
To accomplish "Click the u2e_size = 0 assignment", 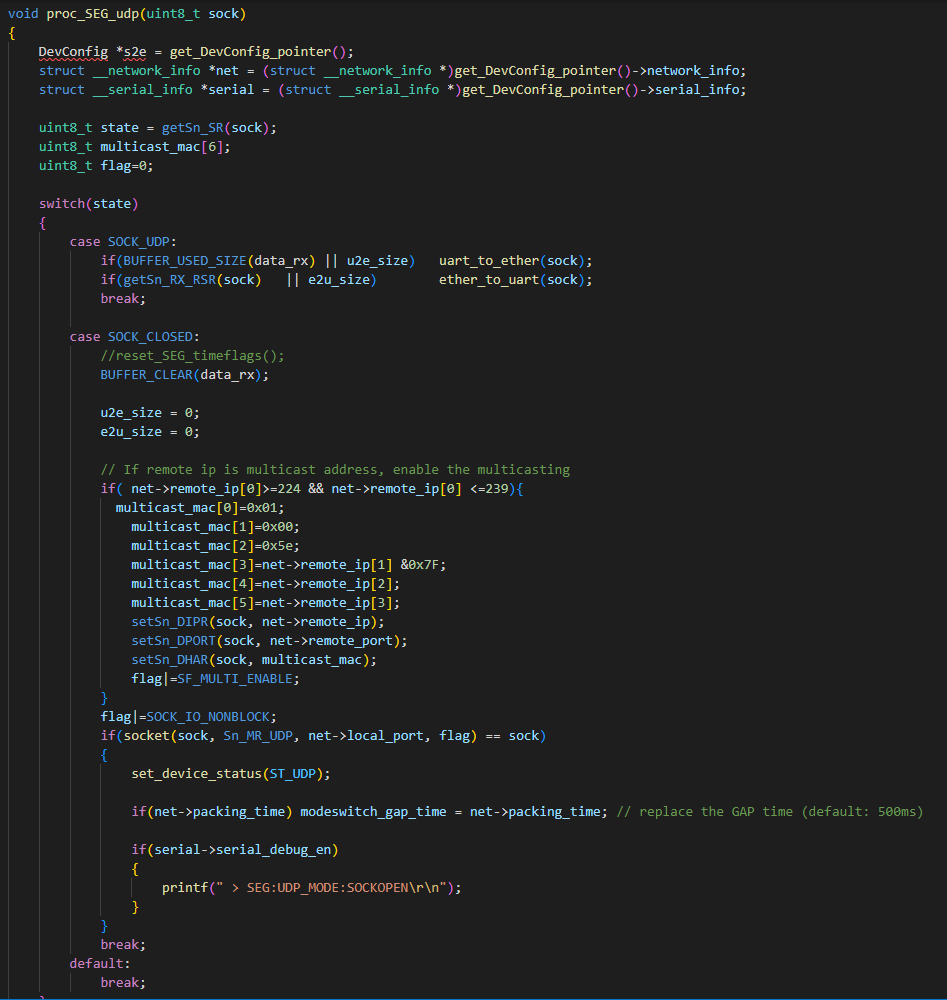I will (150, 413).
